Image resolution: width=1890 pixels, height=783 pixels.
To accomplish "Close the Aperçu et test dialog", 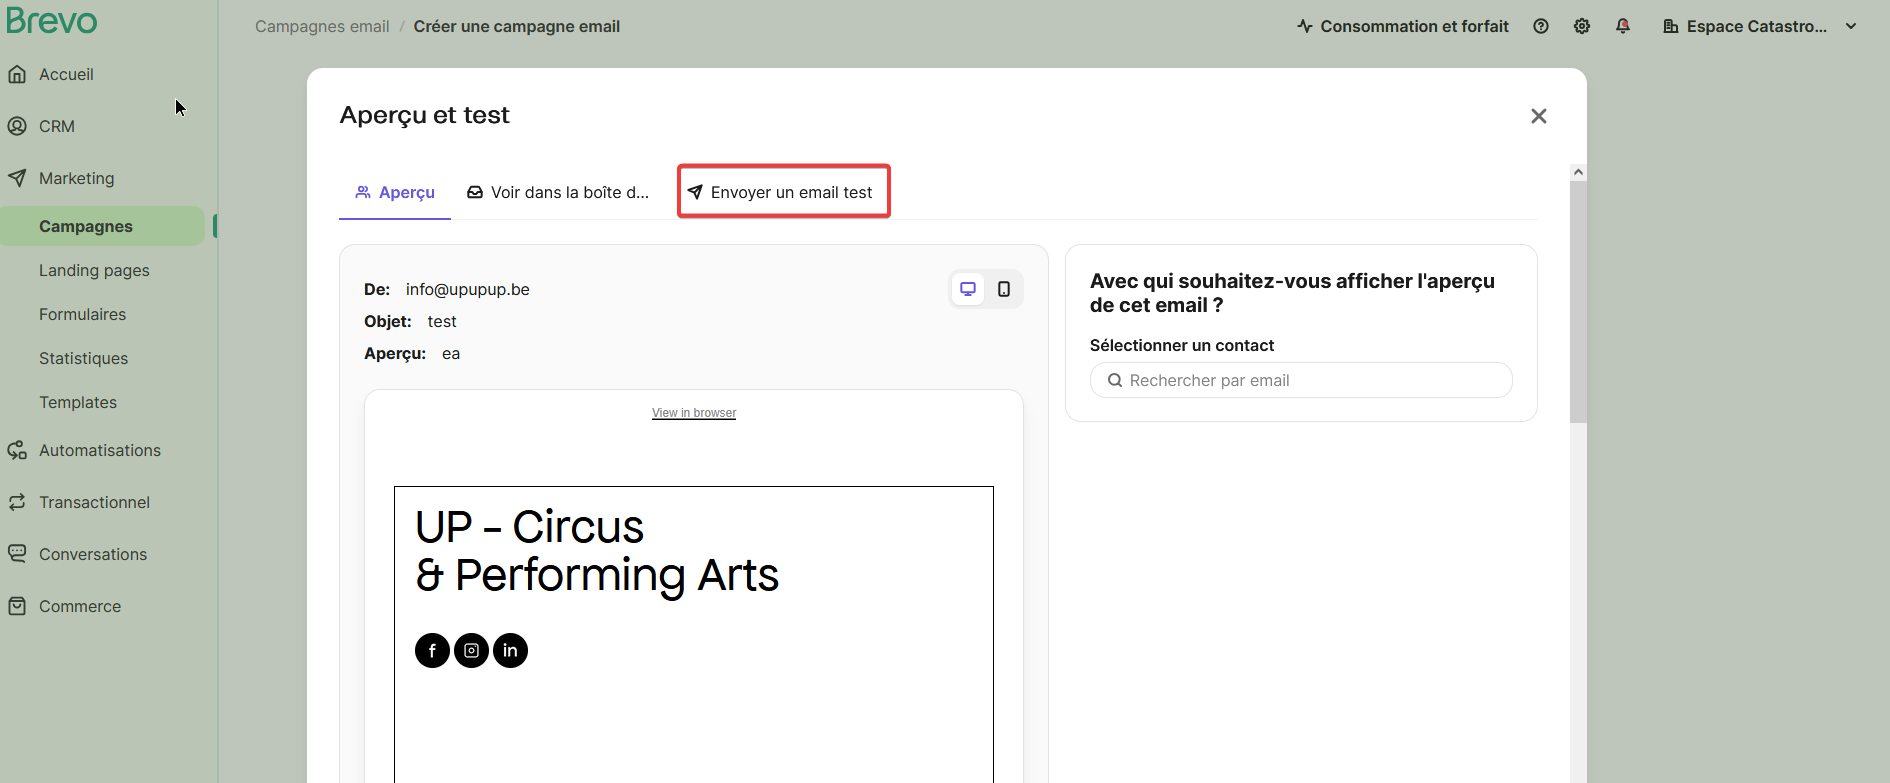I will coord(1538,116).
